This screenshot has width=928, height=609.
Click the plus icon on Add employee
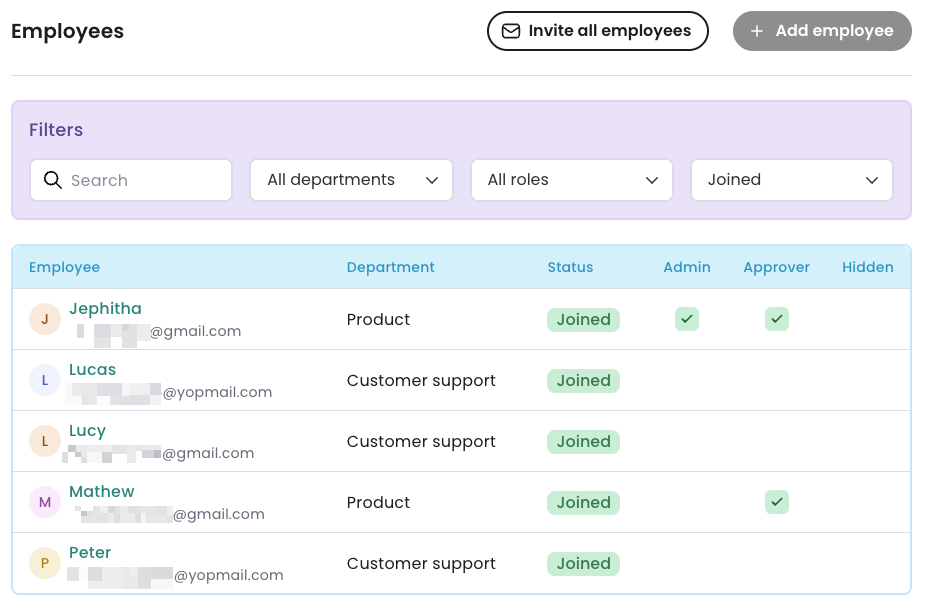pyautogui.click(x=757, y=31)
